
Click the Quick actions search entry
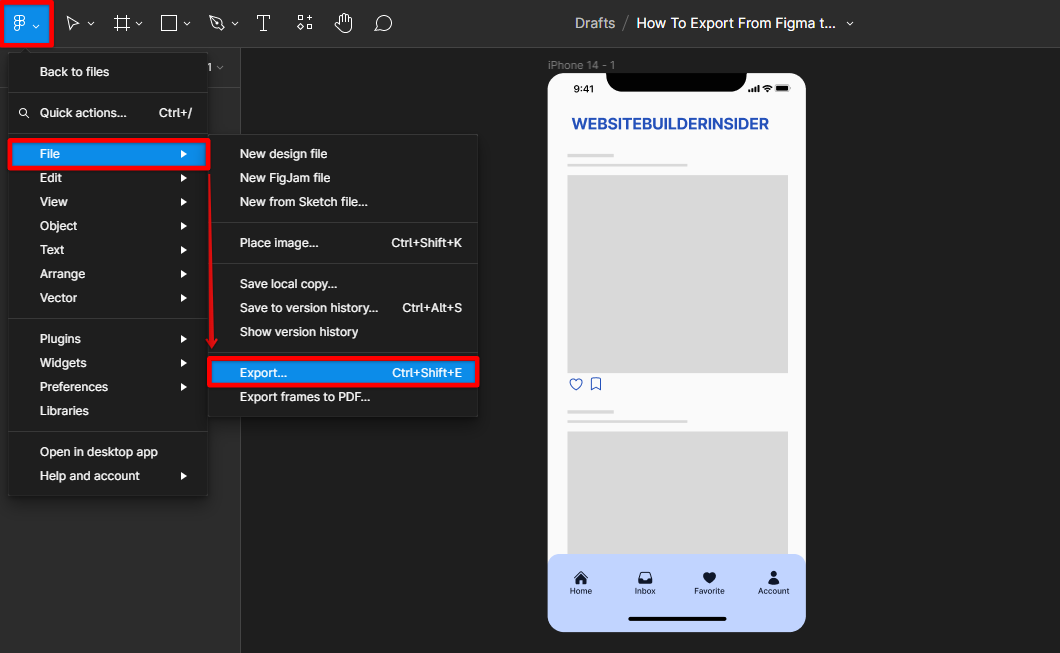(83, 113)
